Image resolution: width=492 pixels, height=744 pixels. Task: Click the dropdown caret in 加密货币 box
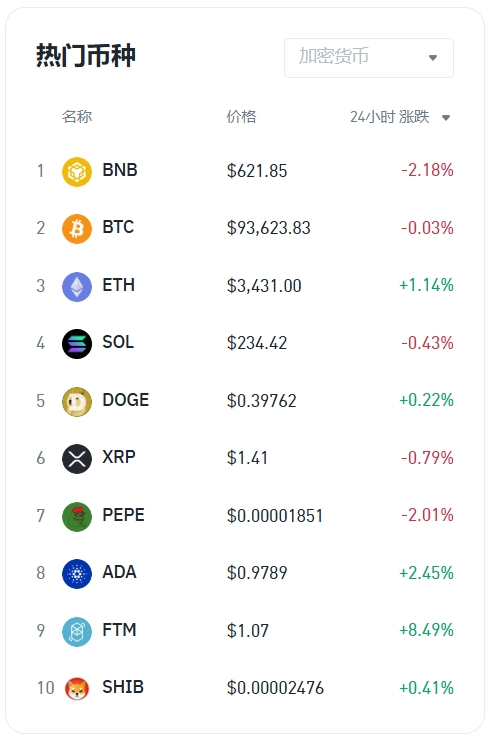point(433,58)
